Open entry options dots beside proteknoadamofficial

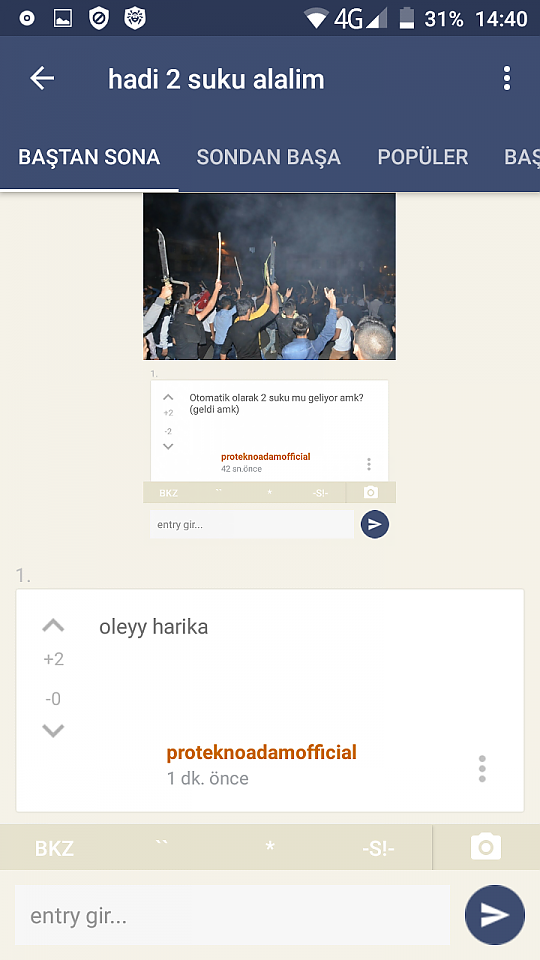pyautogui.click(x=482, y=768)
